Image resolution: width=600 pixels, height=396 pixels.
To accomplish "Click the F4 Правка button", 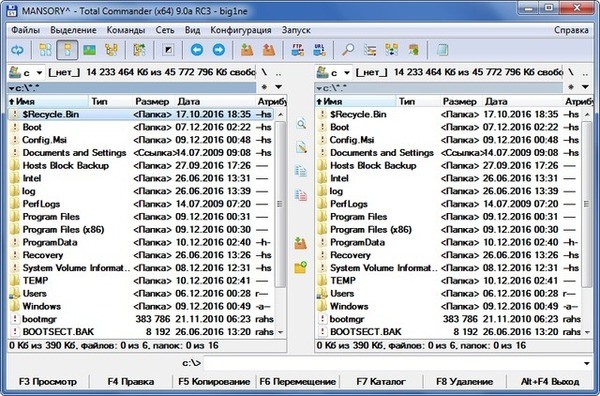I will (130, 381).
